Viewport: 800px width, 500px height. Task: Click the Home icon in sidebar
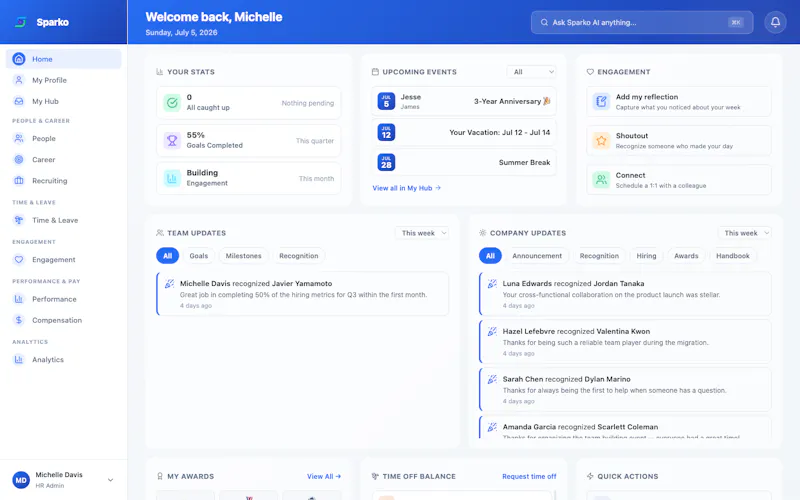coord(19,59)
